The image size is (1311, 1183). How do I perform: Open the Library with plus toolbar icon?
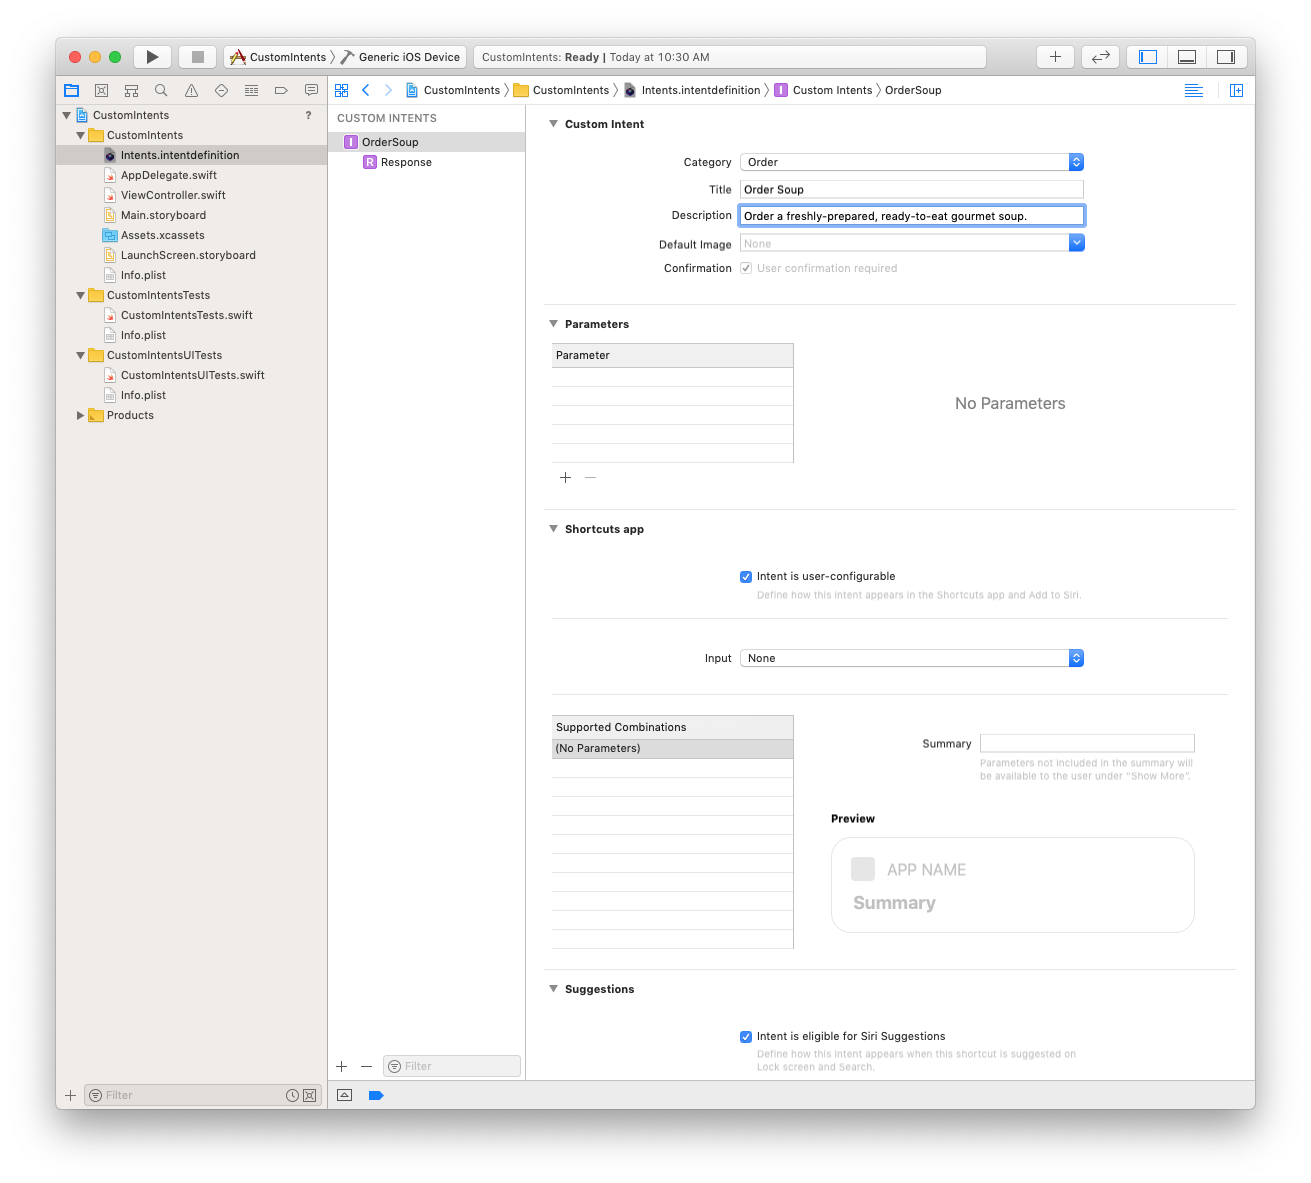pyautogui.click(x=1055, y=56)
